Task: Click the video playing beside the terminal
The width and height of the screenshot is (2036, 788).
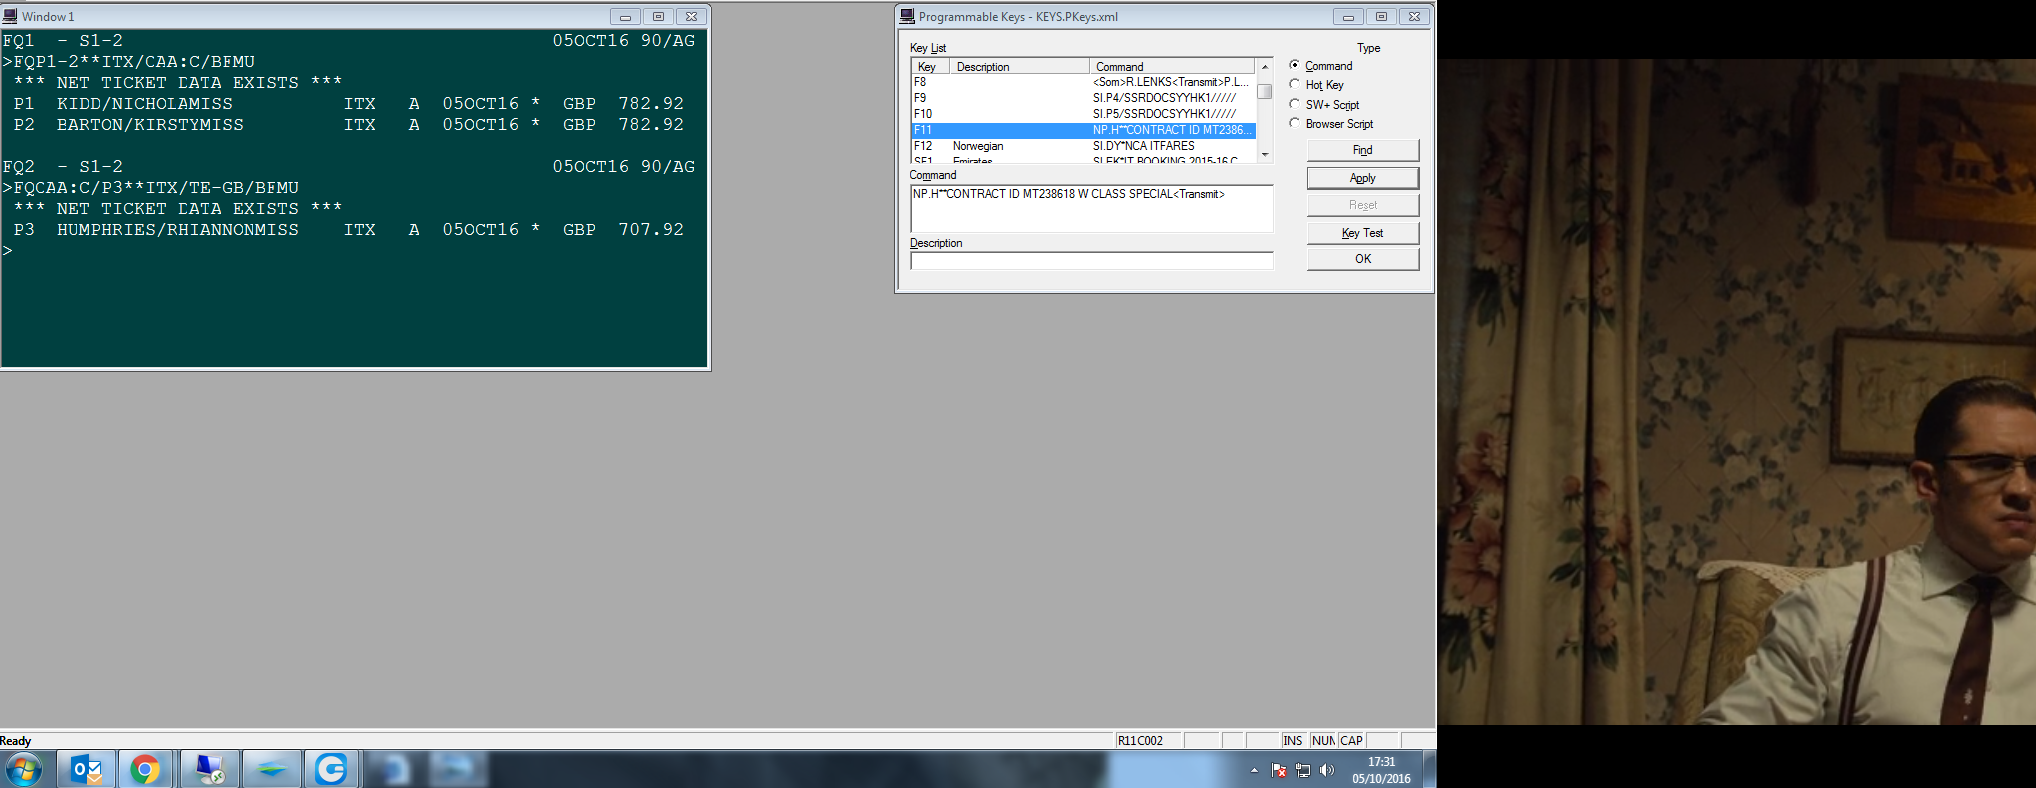Action: point(1737,392)
